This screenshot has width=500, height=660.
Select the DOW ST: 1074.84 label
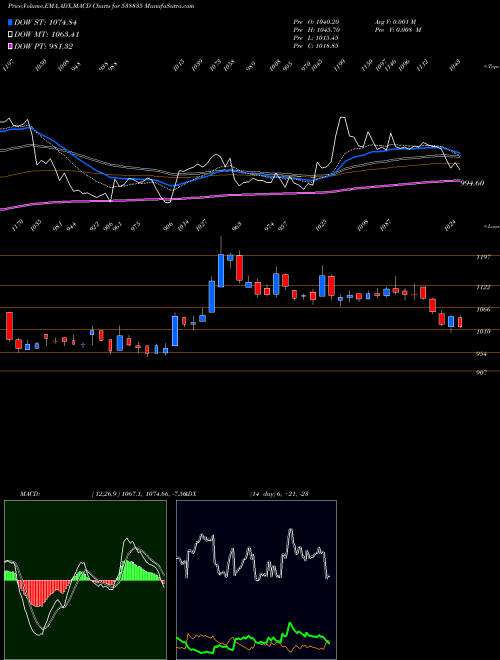coord(45,22)
